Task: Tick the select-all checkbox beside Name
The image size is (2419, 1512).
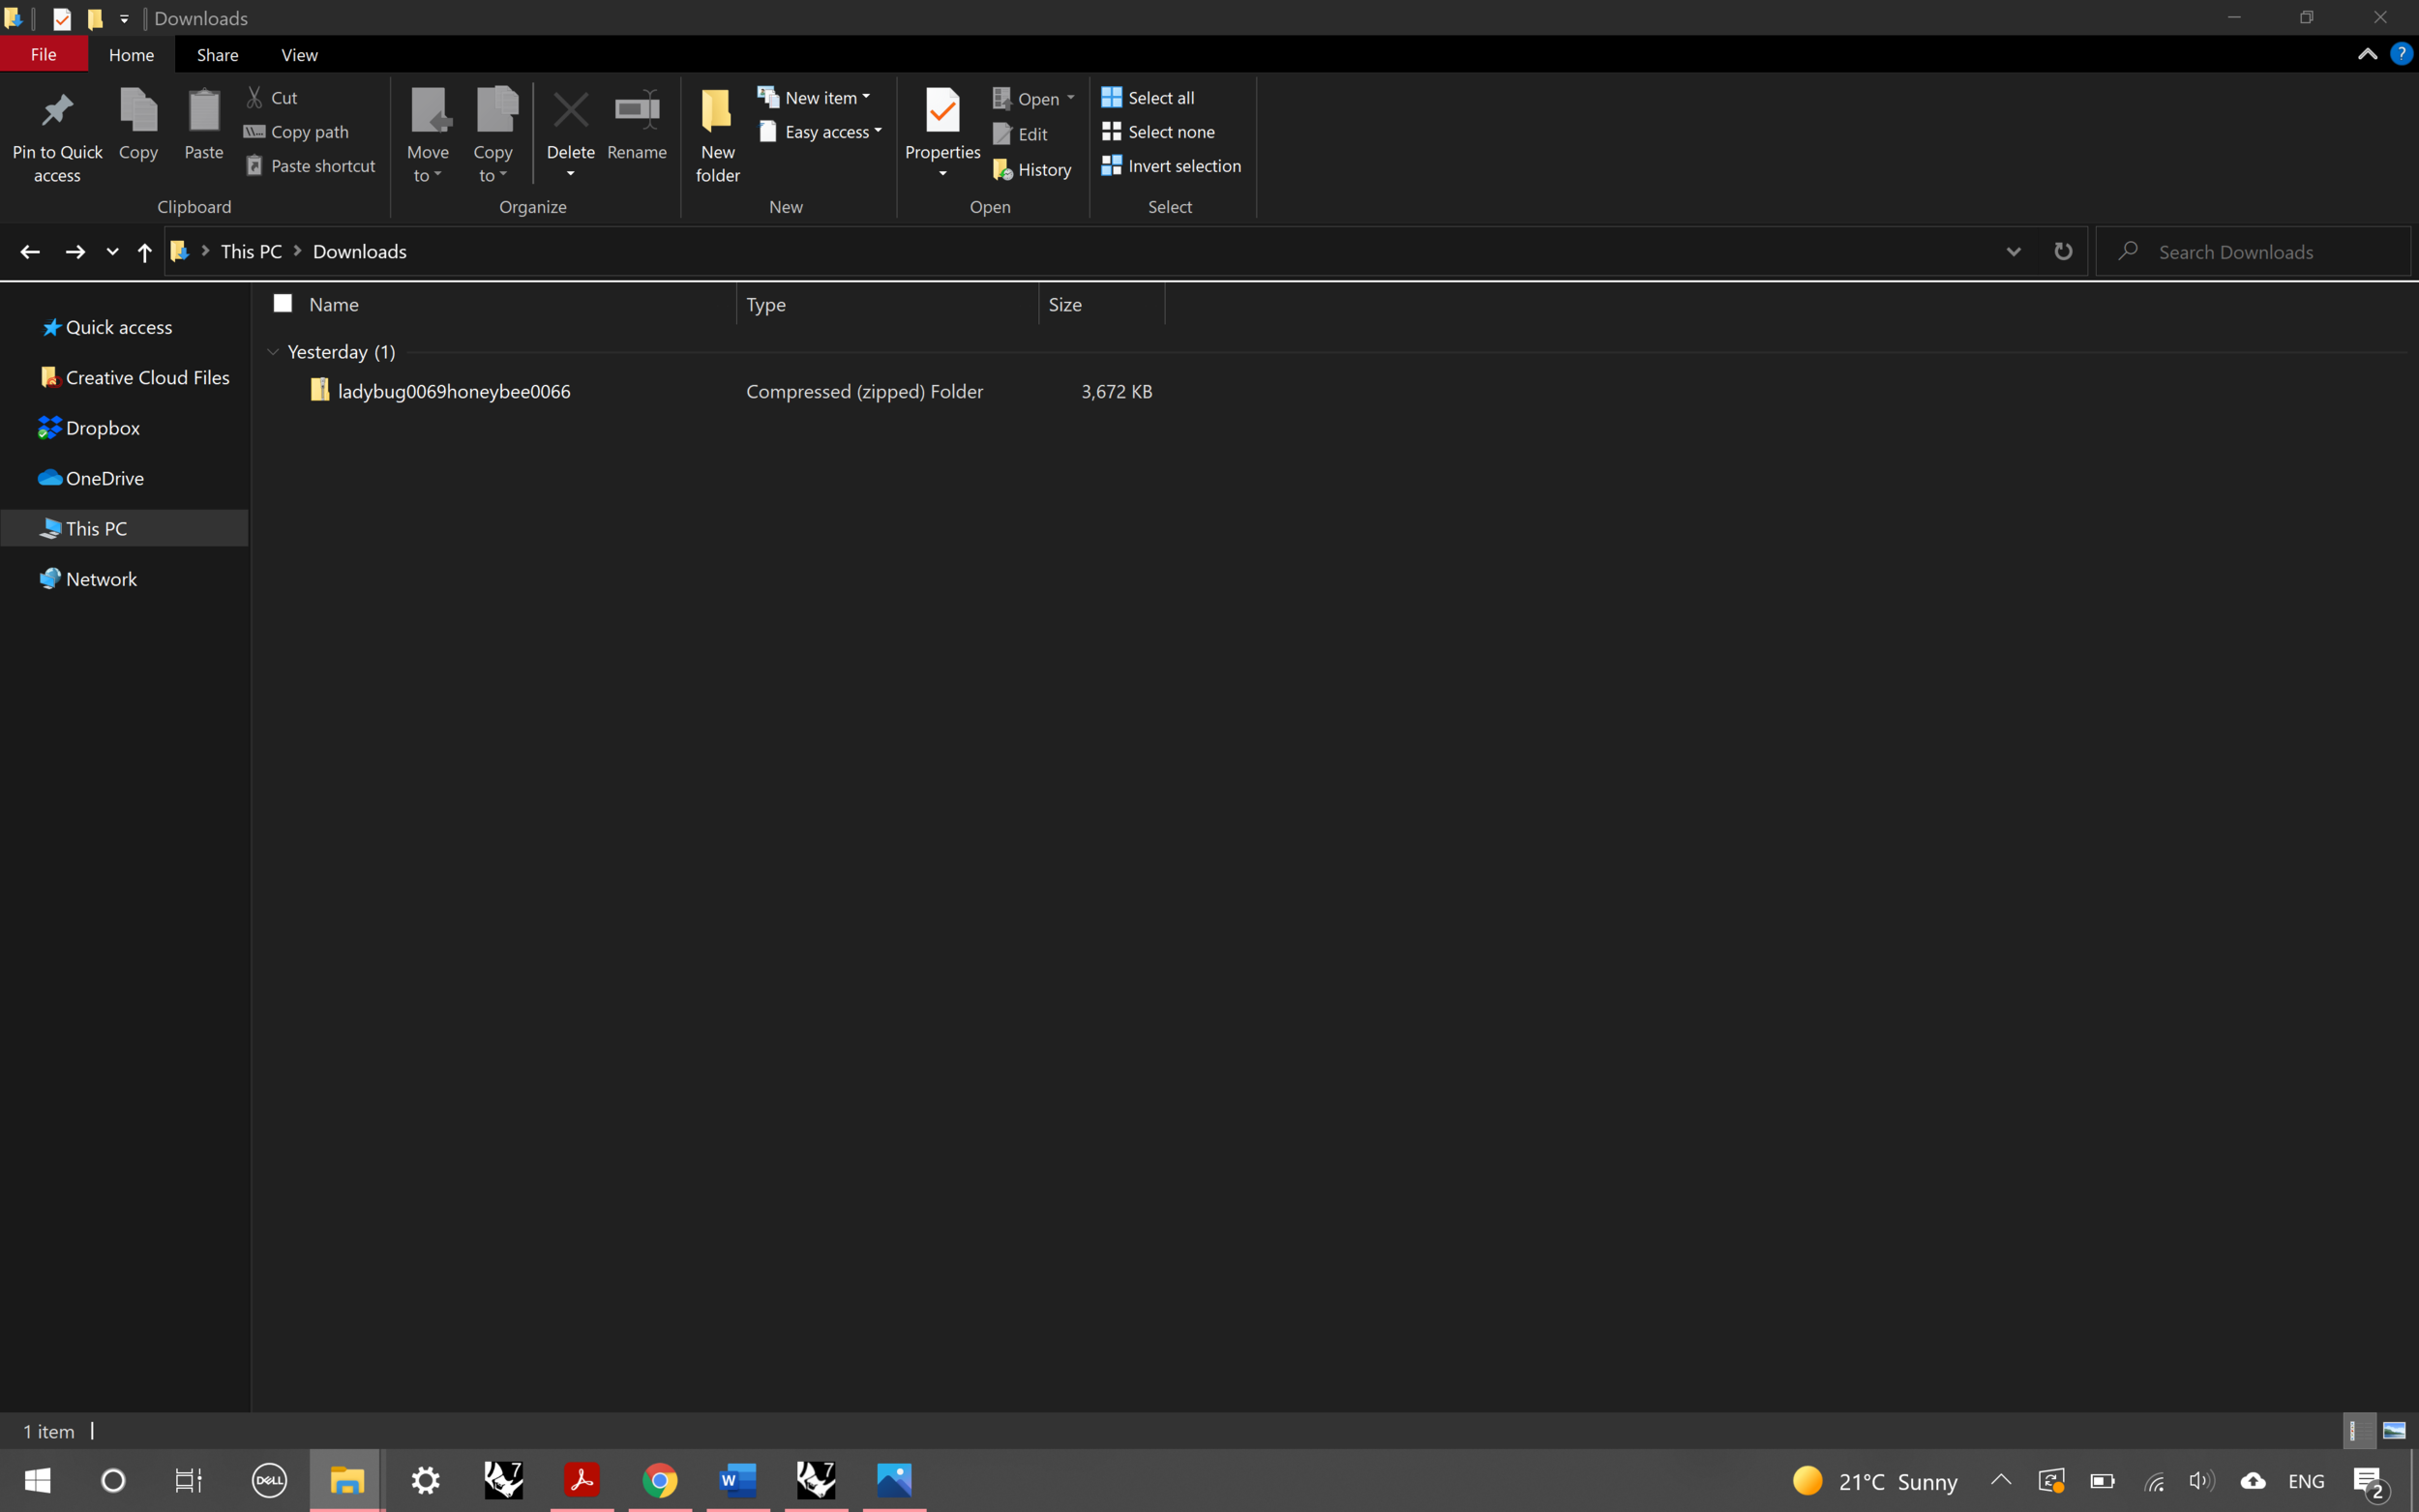Action: click(x=283, y=303)
